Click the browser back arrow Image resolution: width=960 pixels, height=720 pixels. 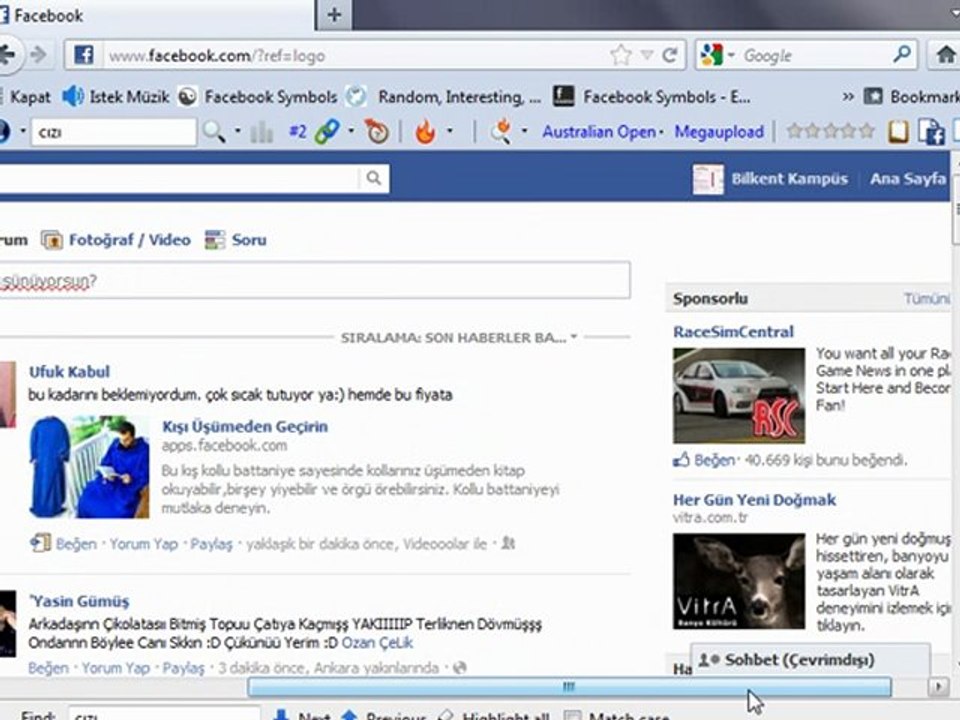(7, 55)
